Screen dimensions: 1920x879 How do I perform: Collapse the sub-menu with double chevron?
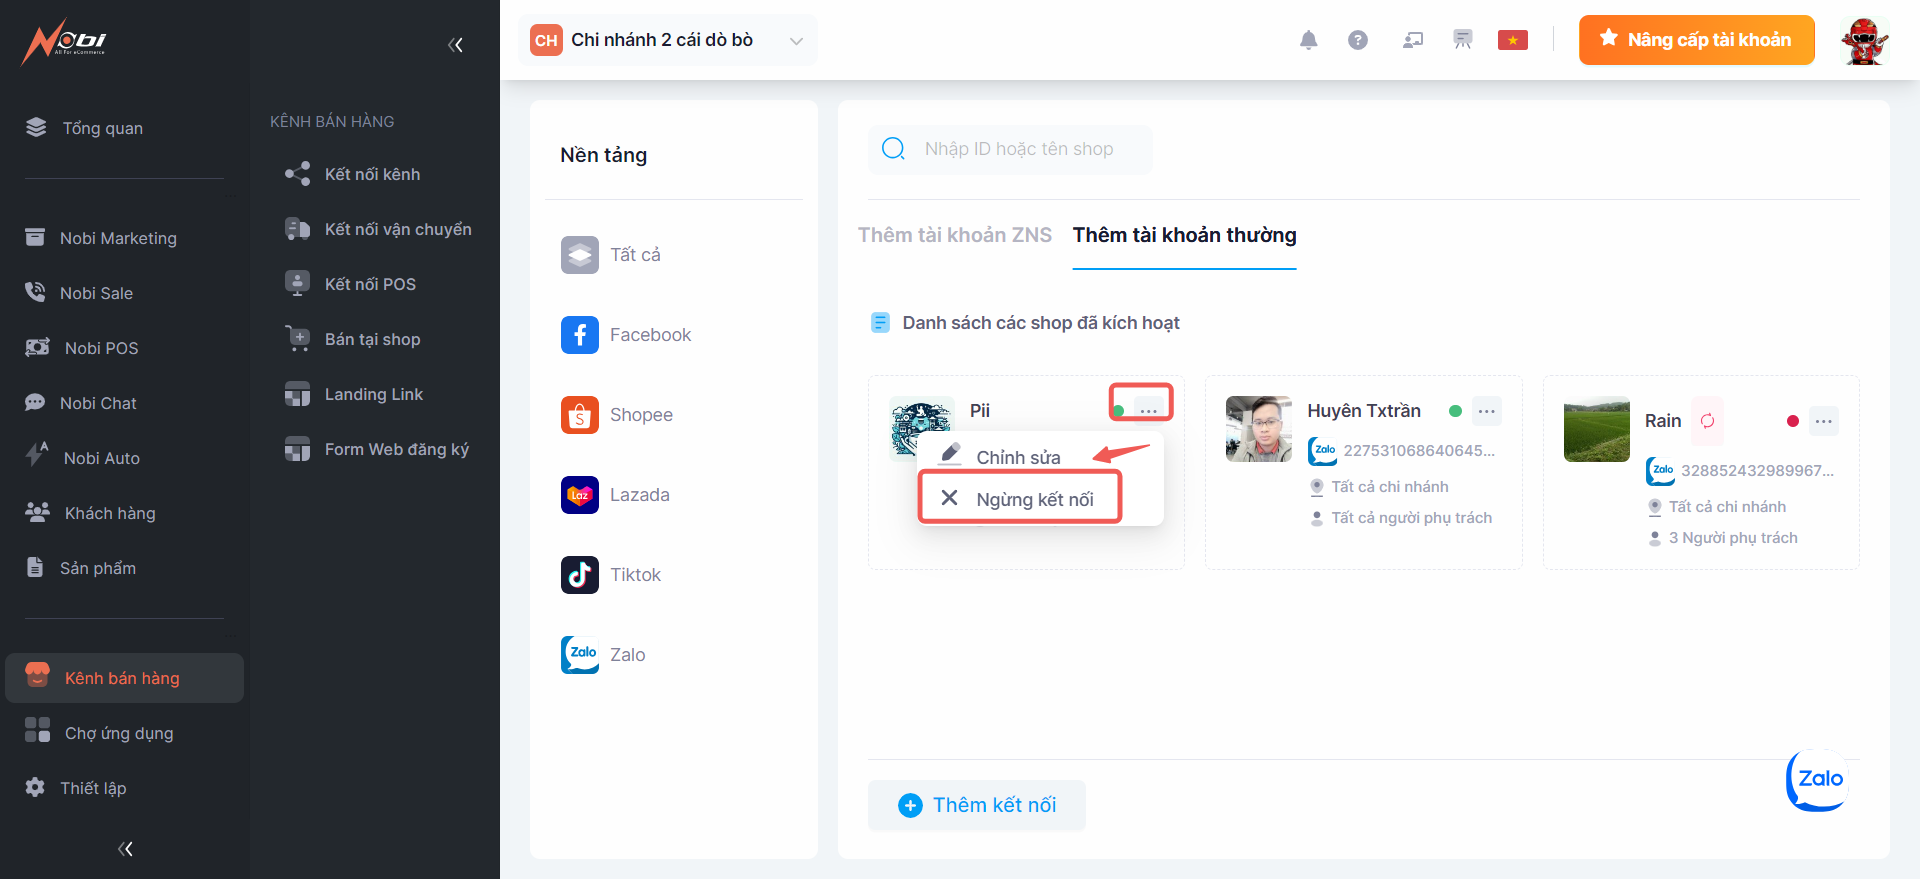pos(455,44)
